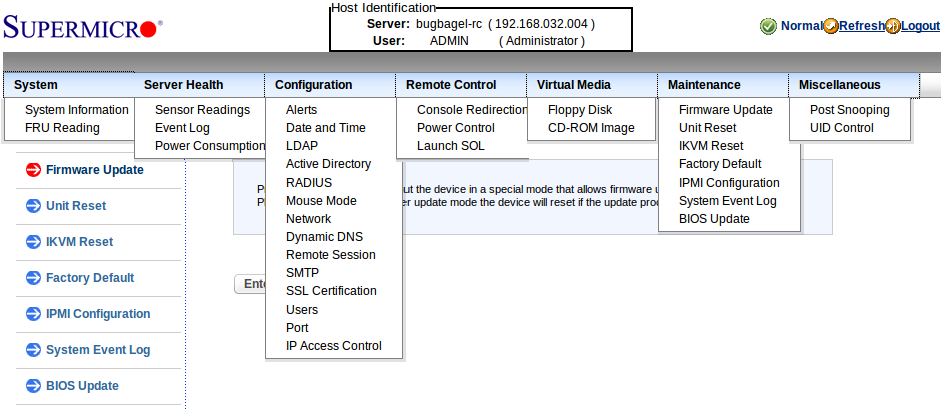The width and height of the screenshot is (941, 410).
Task: Open Console Redirection under Remote Control
Action: pos(472,110)
